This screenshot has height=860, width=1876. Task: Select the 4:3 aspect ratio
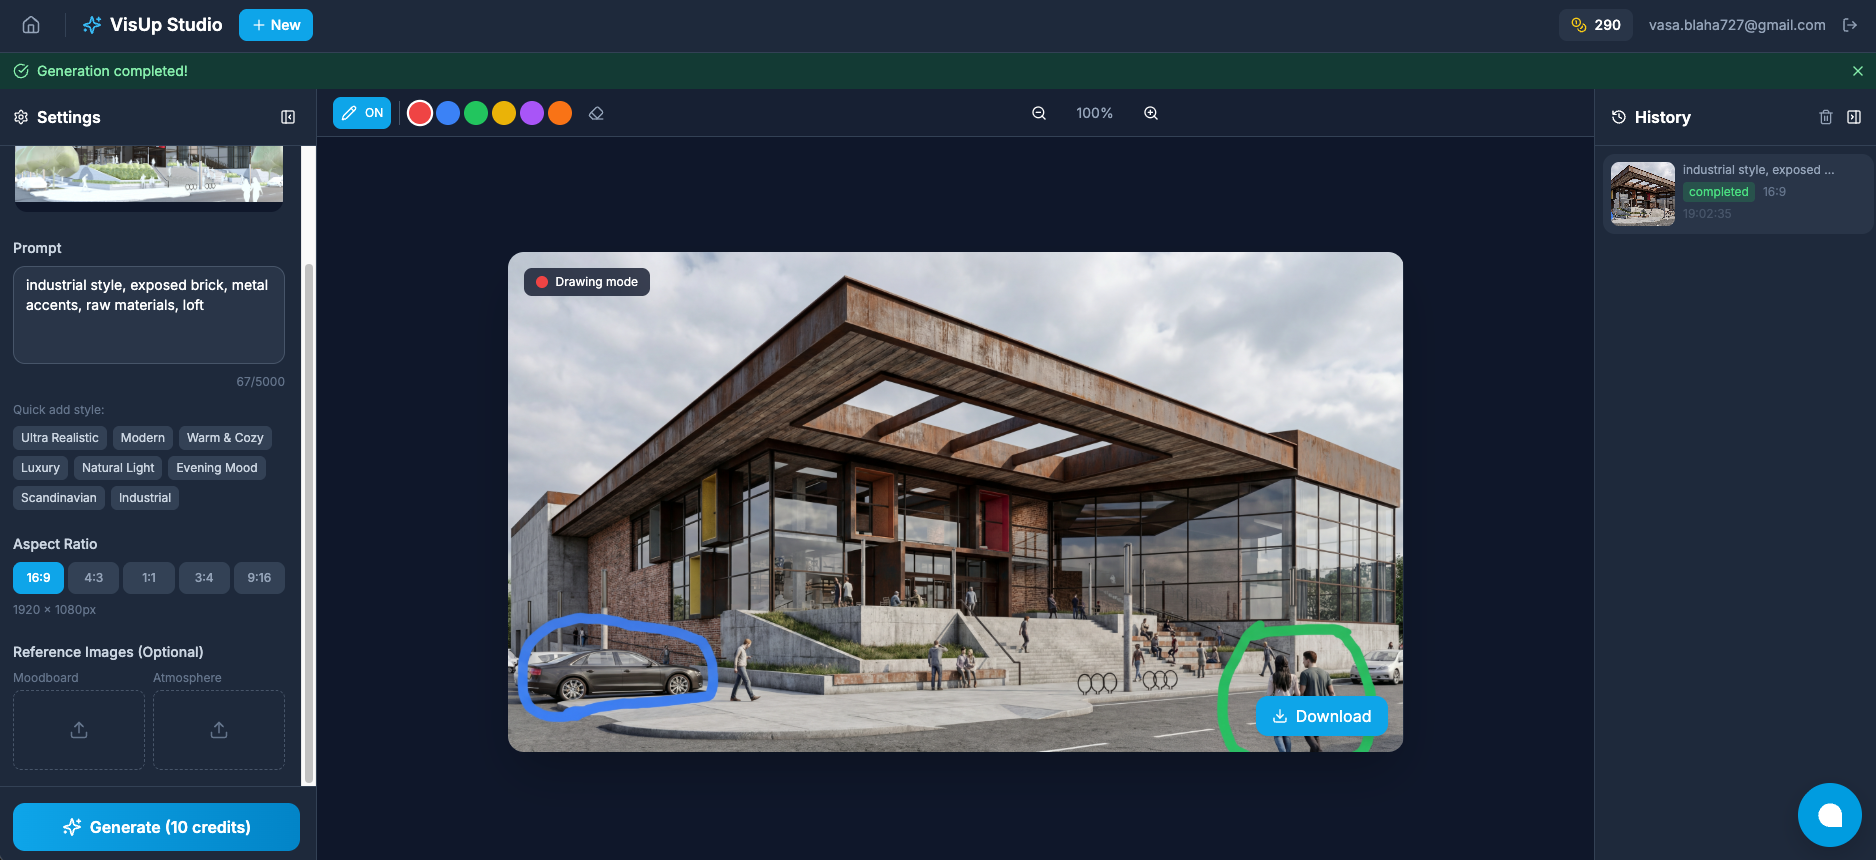(94, 578)
